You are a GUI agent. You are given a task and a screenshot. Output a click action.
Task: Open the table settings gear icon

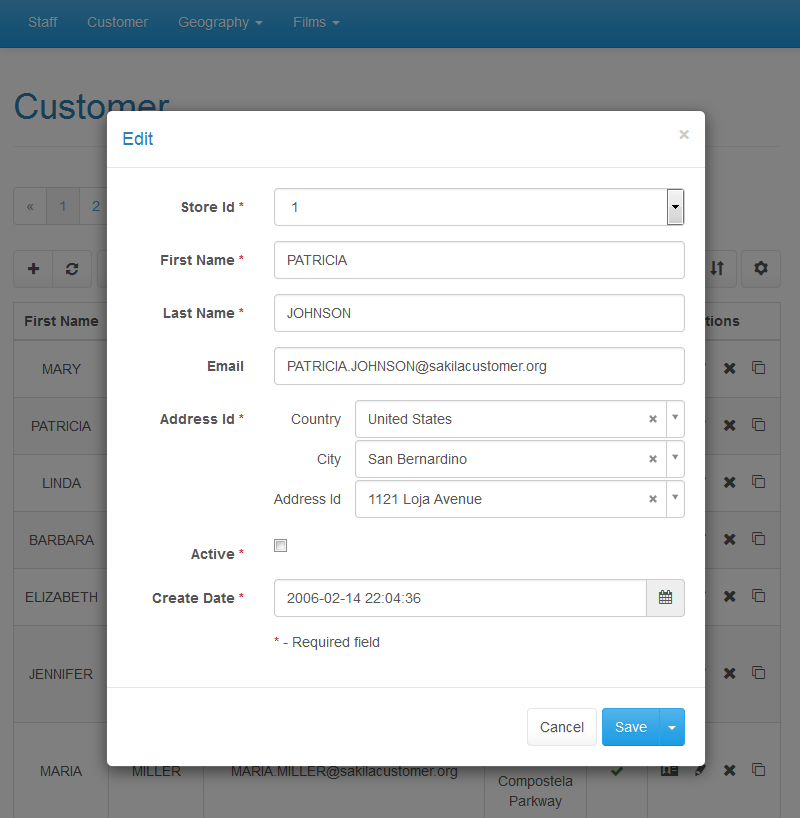pos(760,268)
